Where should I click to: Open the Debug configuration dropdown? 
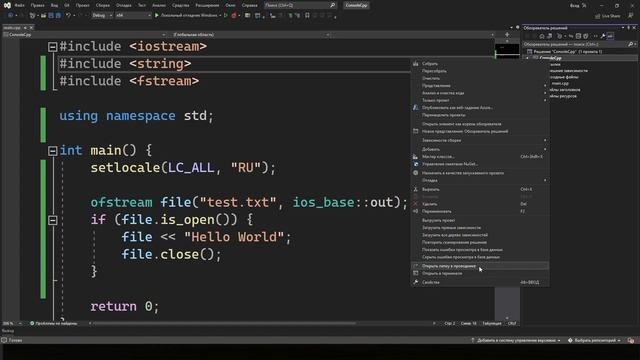click(102, 16)
